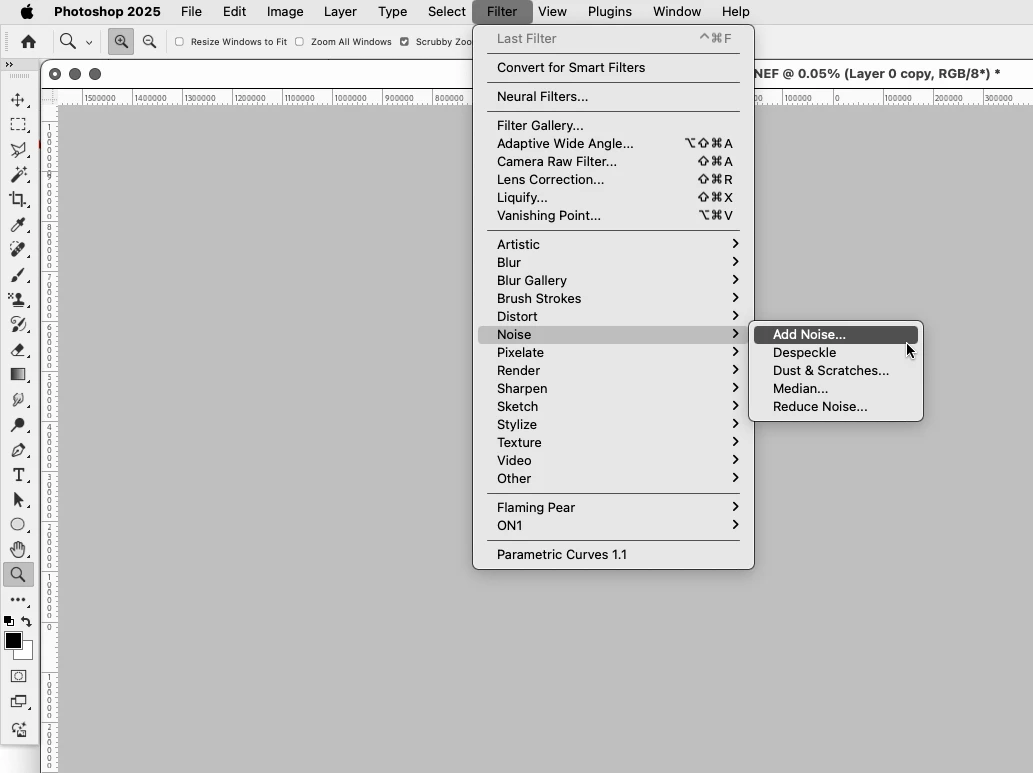Open Camera Raw Filter
The width and height of the screenshot is (1033, 773).
[x=613, y=161]
